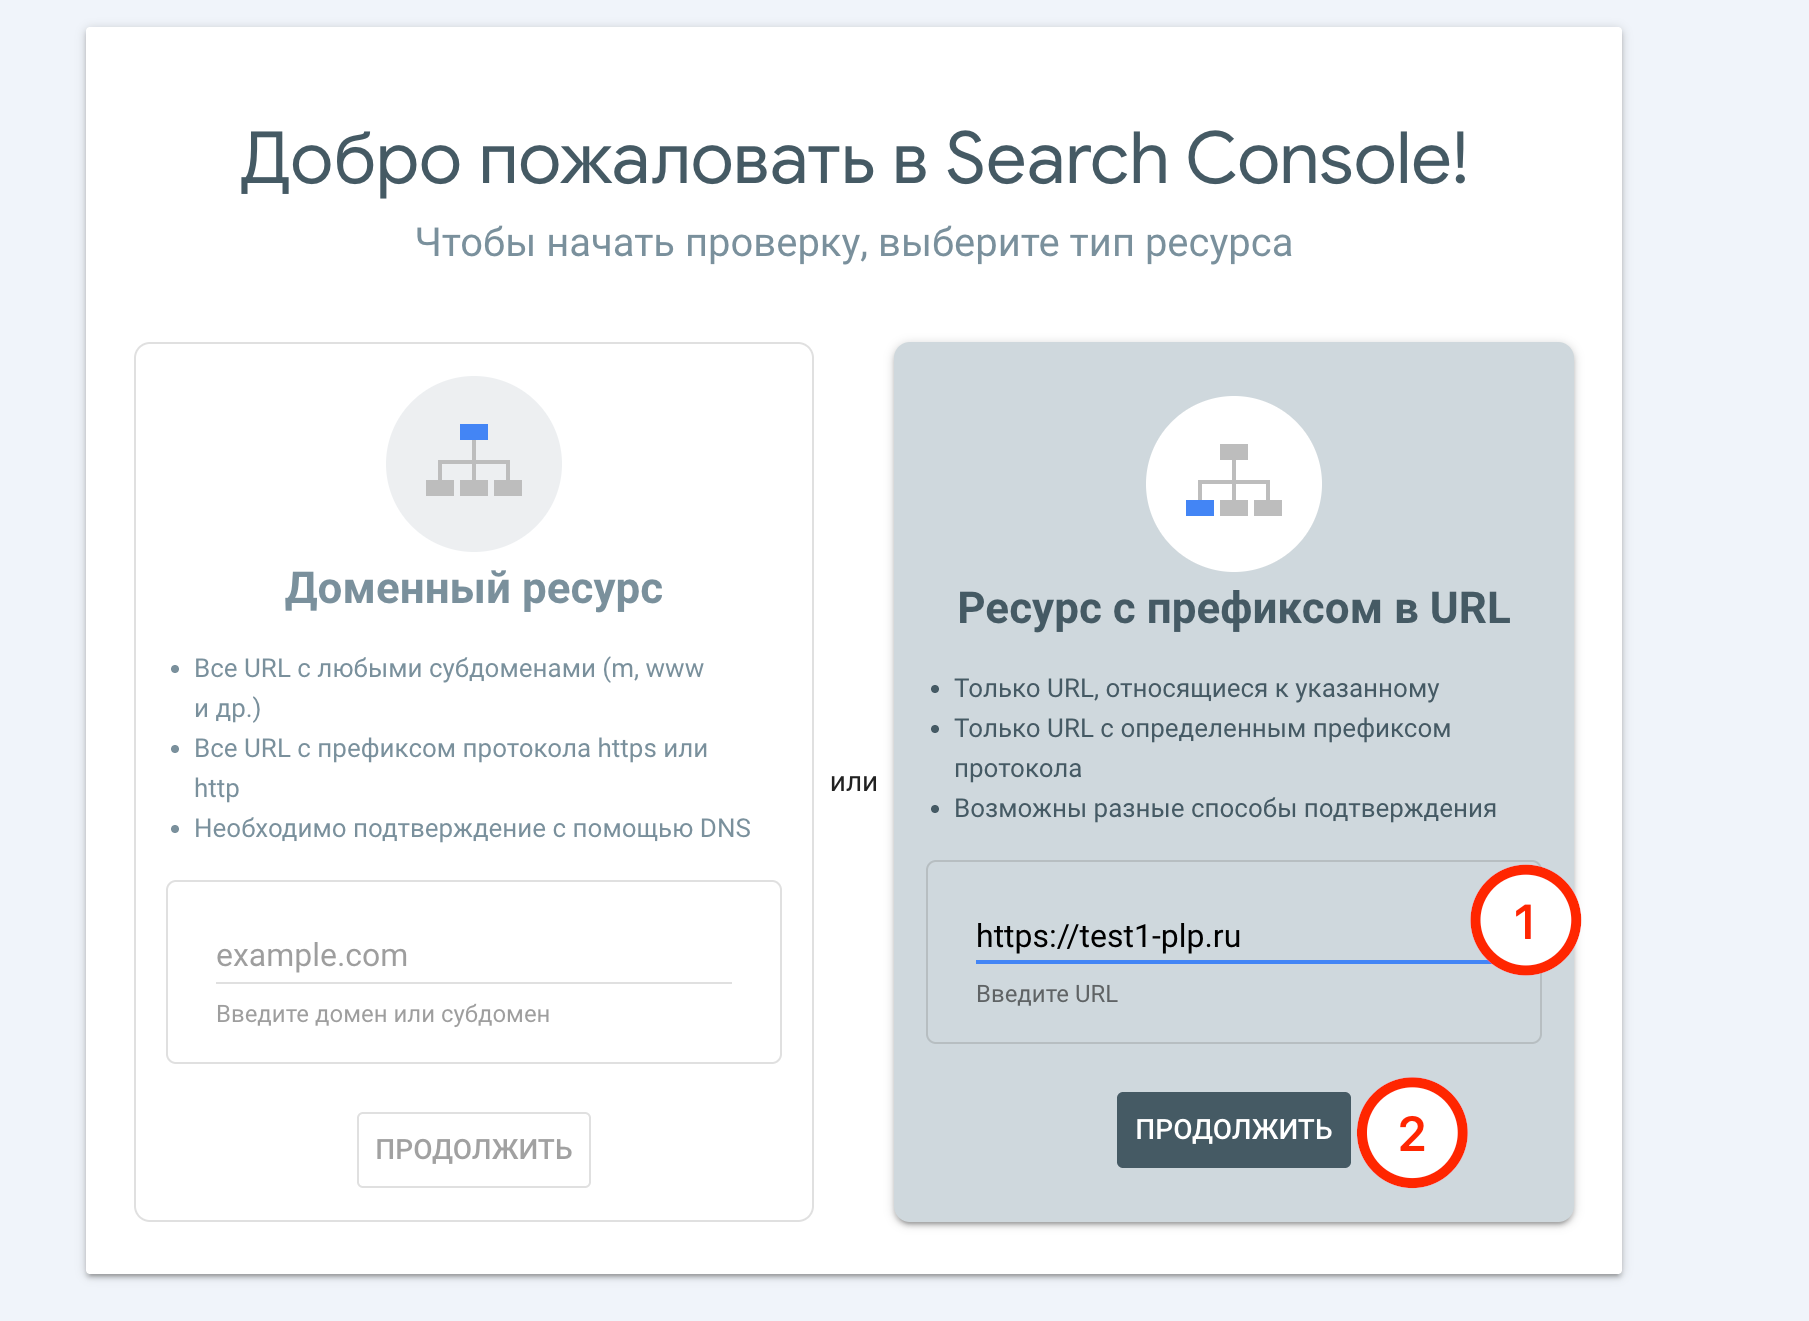Click the URL field containing https://test1-plp.ru
This screenshot has height=1321, width=1809.
(1234, 936)
